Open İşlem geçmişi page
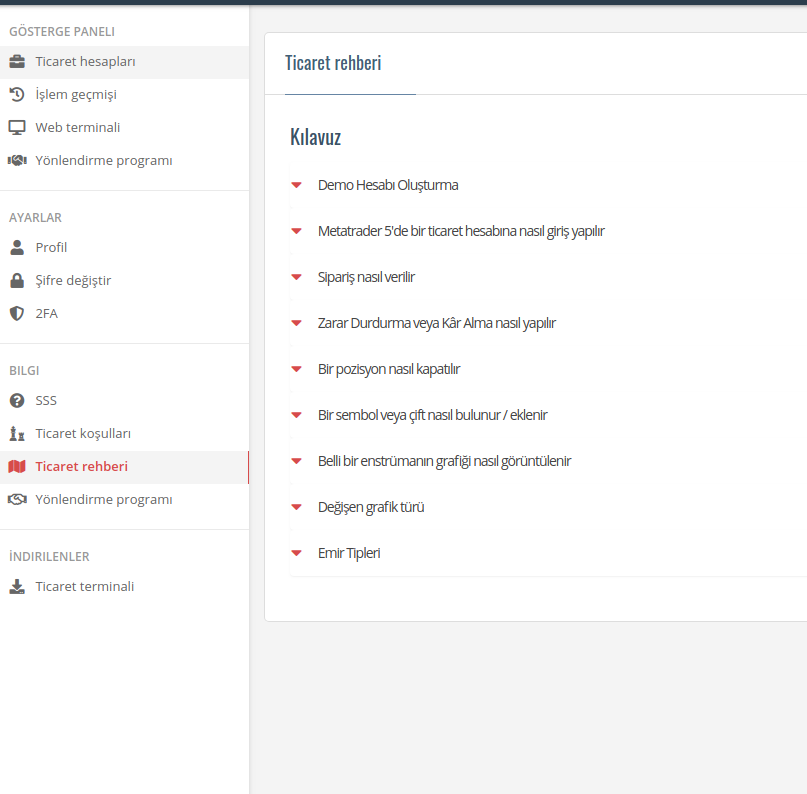807x794 pixels. 125,95
